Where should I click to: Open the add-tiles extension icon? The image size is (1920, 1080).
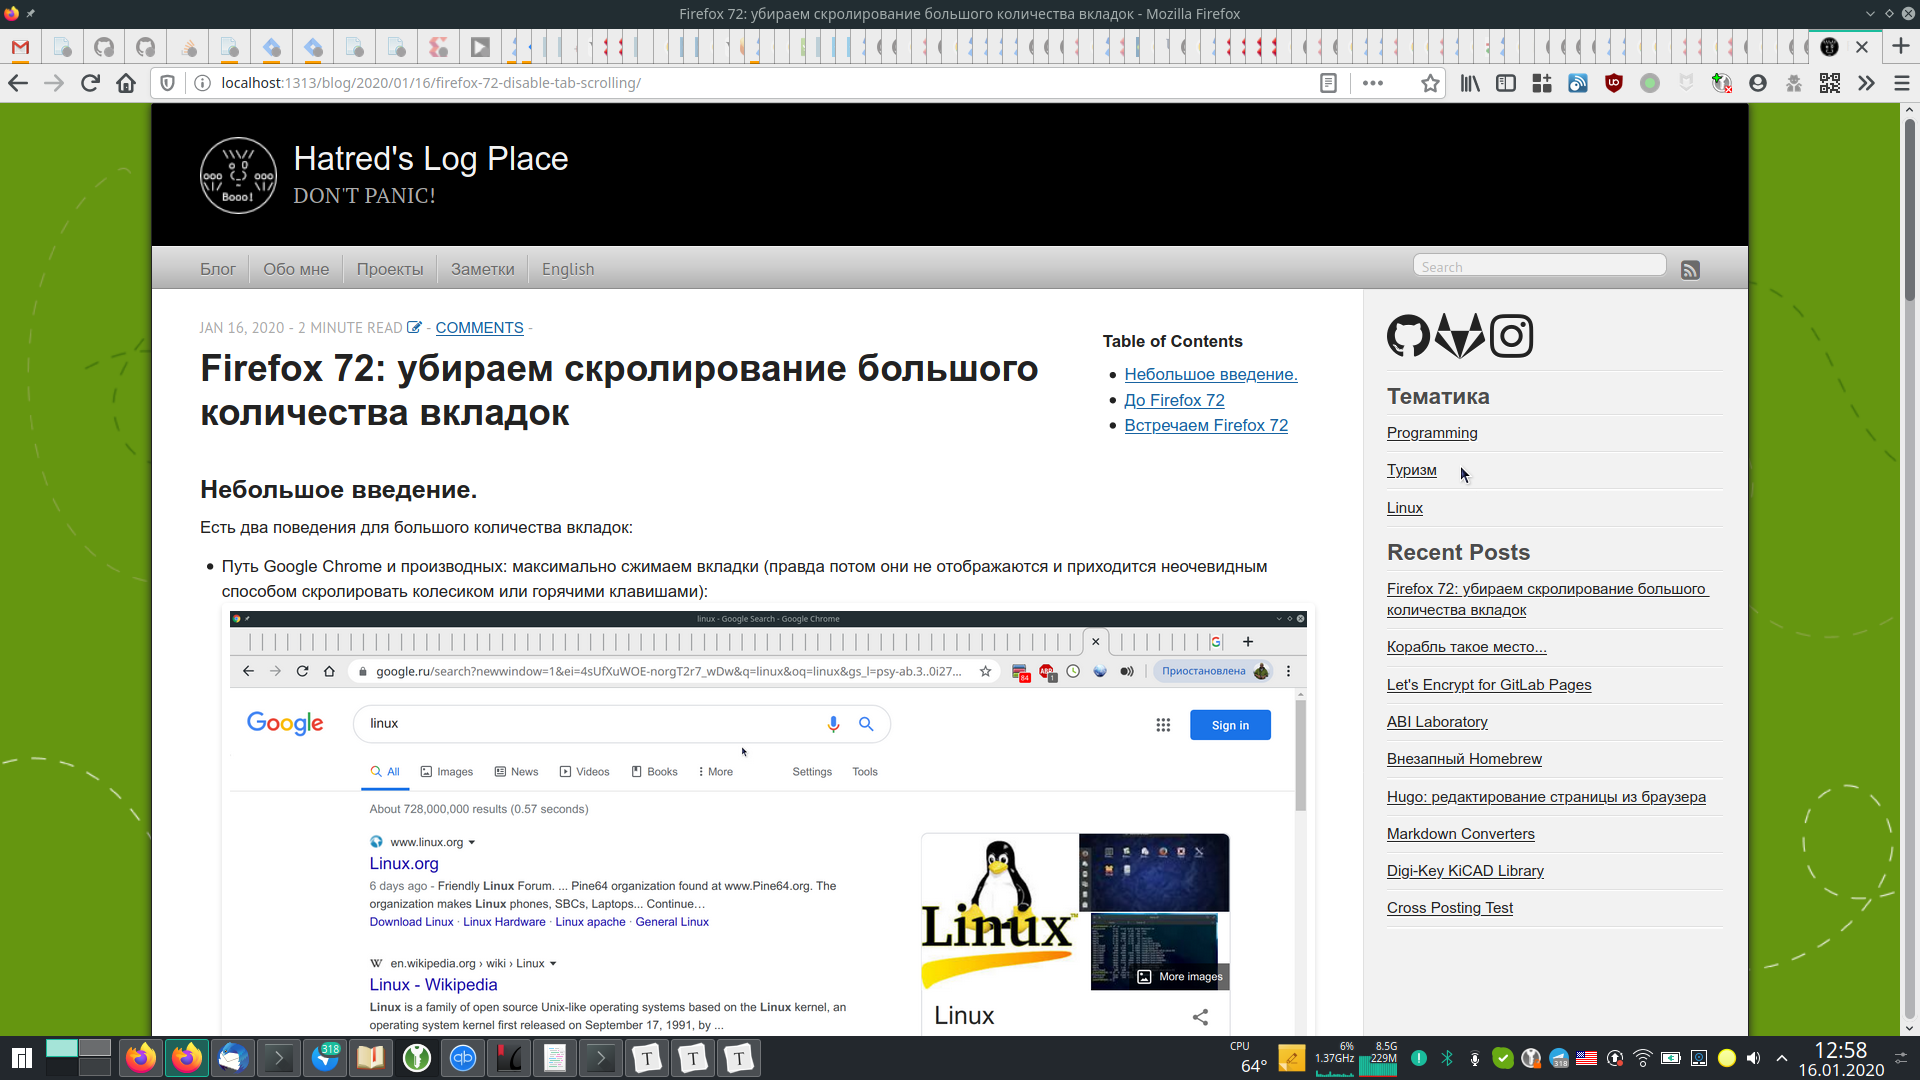[1542, 83]
